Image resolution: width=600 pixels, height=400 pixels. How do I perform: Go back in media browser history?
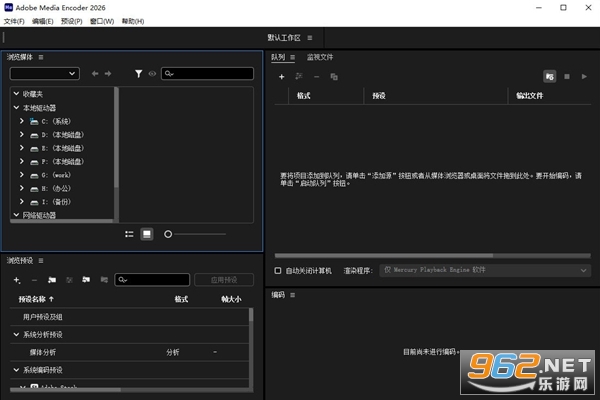(95, 73)
